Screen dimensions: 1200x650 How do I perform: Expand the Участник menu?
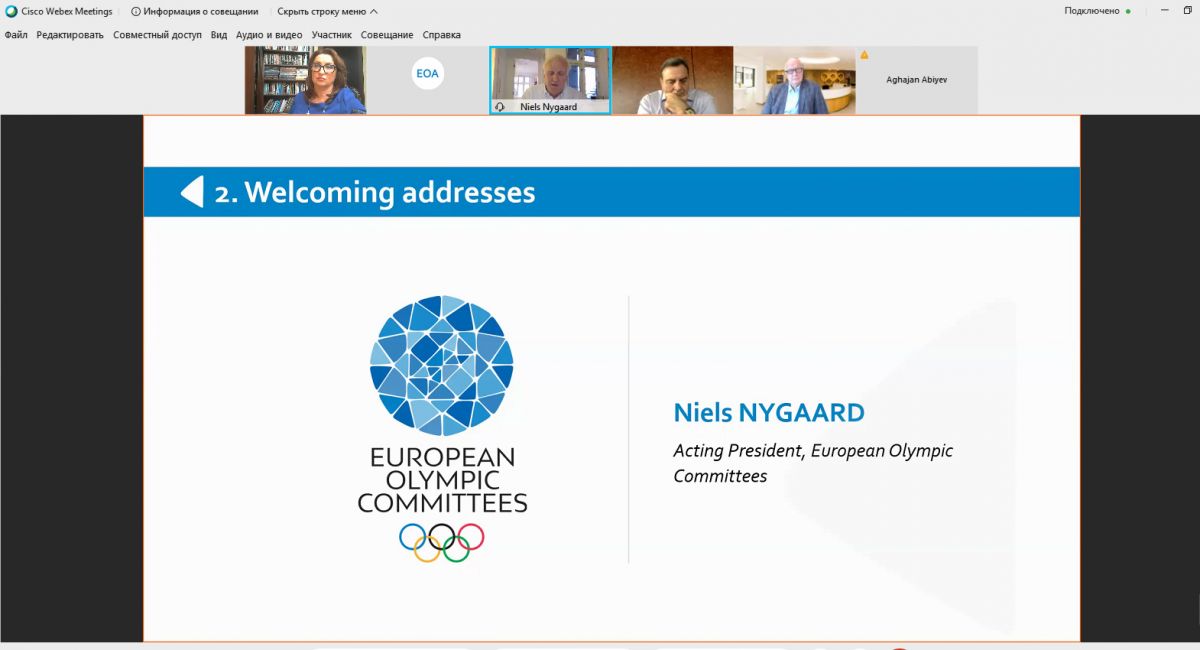tap(331, 34)
